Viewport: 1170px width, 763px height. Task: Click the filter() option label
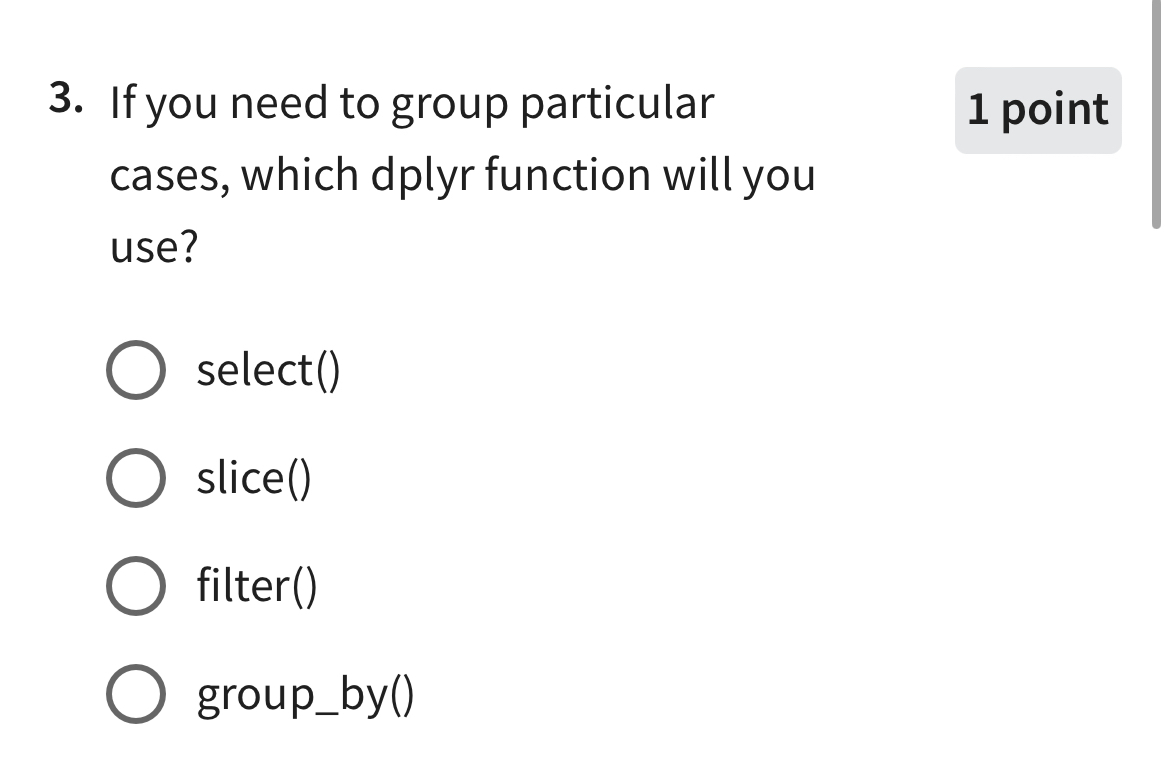coord(256,588)
